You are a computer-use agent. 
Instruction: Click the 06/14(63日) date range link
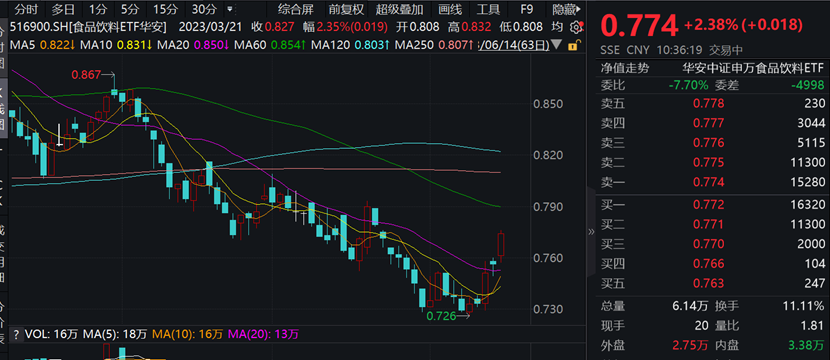[x=513, y=46]
